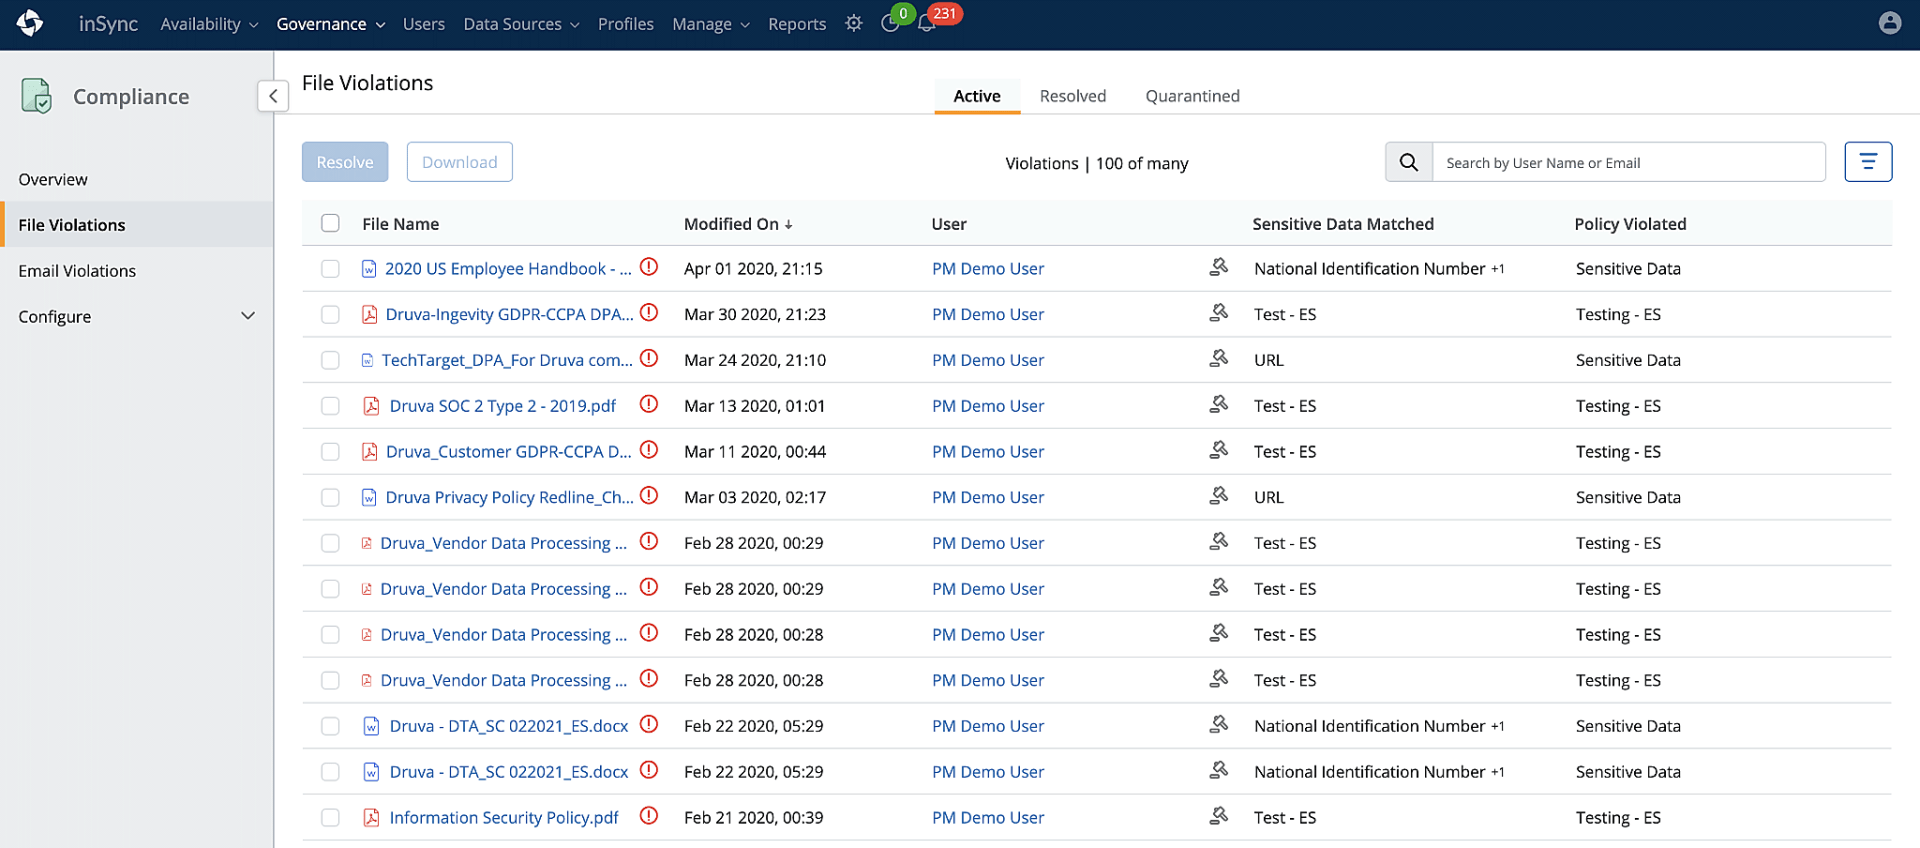The height and width of the screenshot is (848, 1920).
Task: Click the inSync logo icon
Action: click(x=30, y=23)
